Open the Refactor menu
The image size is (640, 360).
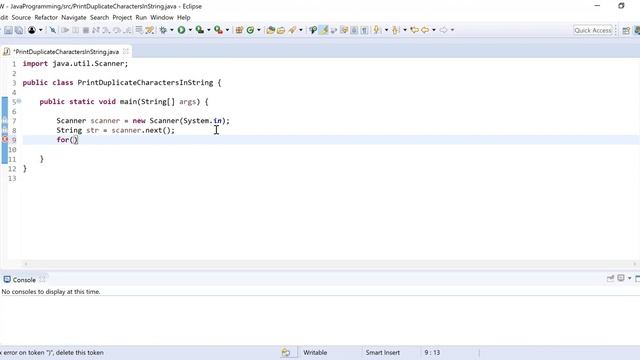pyautogui.click(x=46, y=18)
